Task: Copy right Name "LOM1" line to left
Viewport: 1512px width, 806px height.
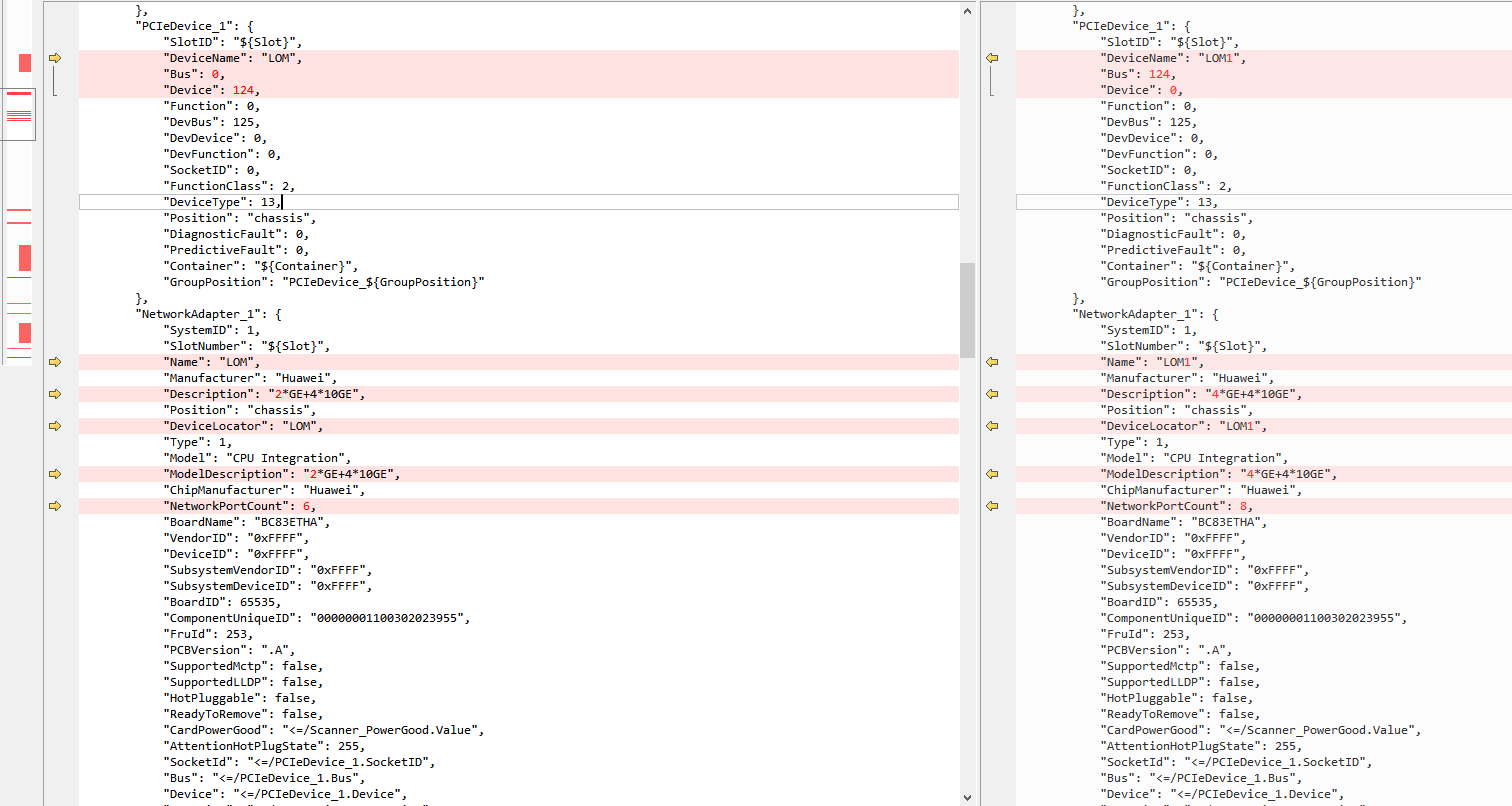Action: 993,362
